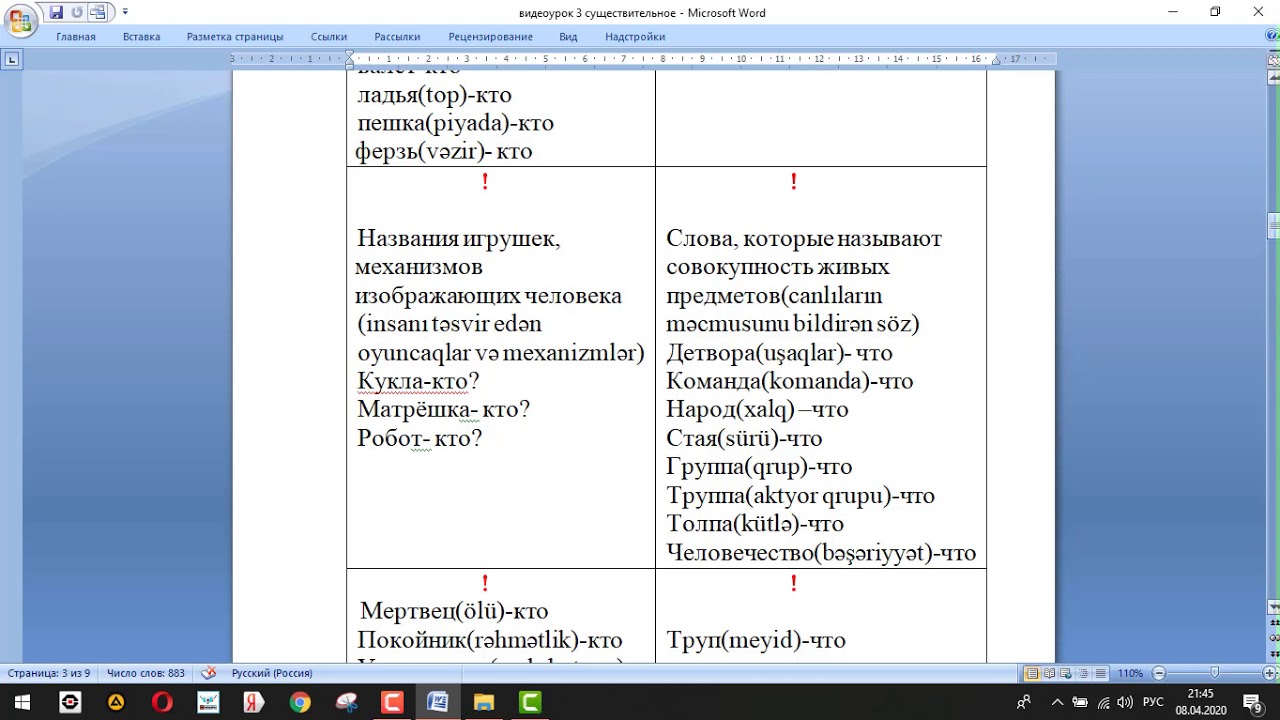Open TeamViewer icon in the taskbar
This screenshot has width=1280, height=720.
point(70,701)
